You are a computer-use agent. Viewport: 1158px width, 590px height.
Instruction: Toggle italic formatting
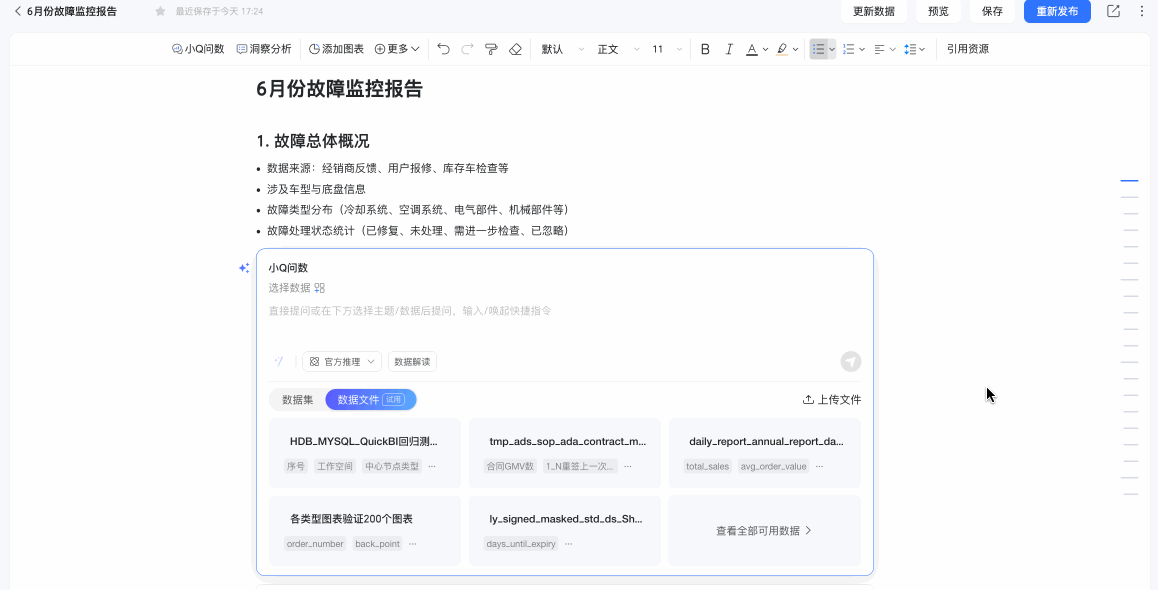tap(729, 49)
